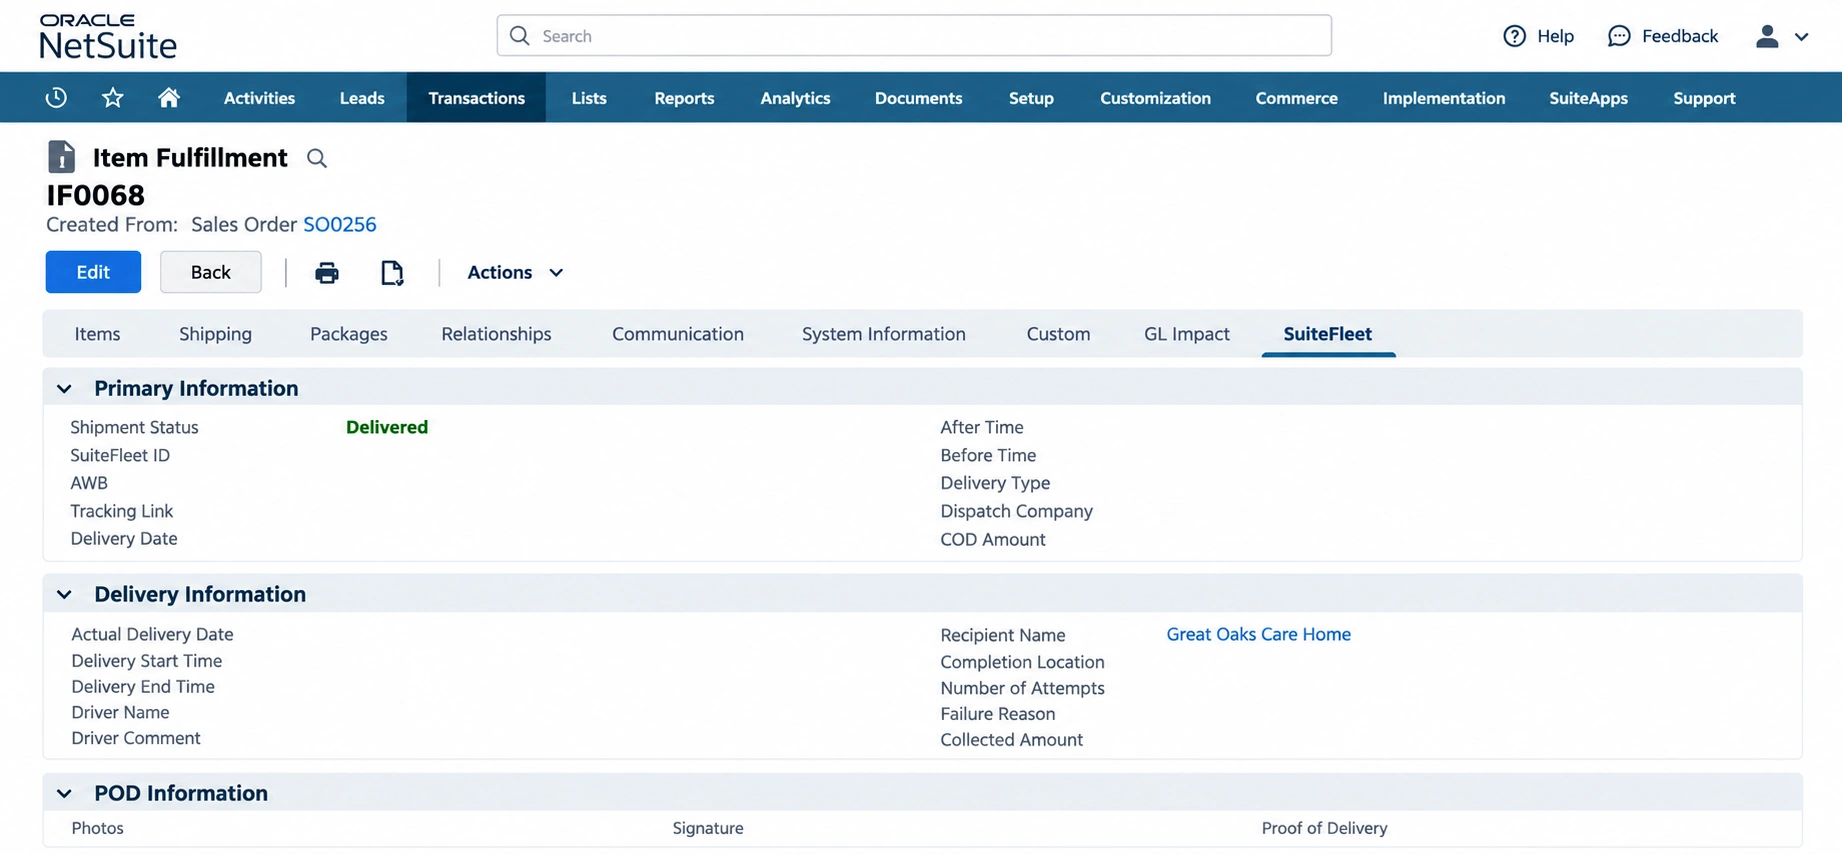Open the SuiteApps menu
Viewport: 1842px width, 854px height.
tap(1588, 98)
